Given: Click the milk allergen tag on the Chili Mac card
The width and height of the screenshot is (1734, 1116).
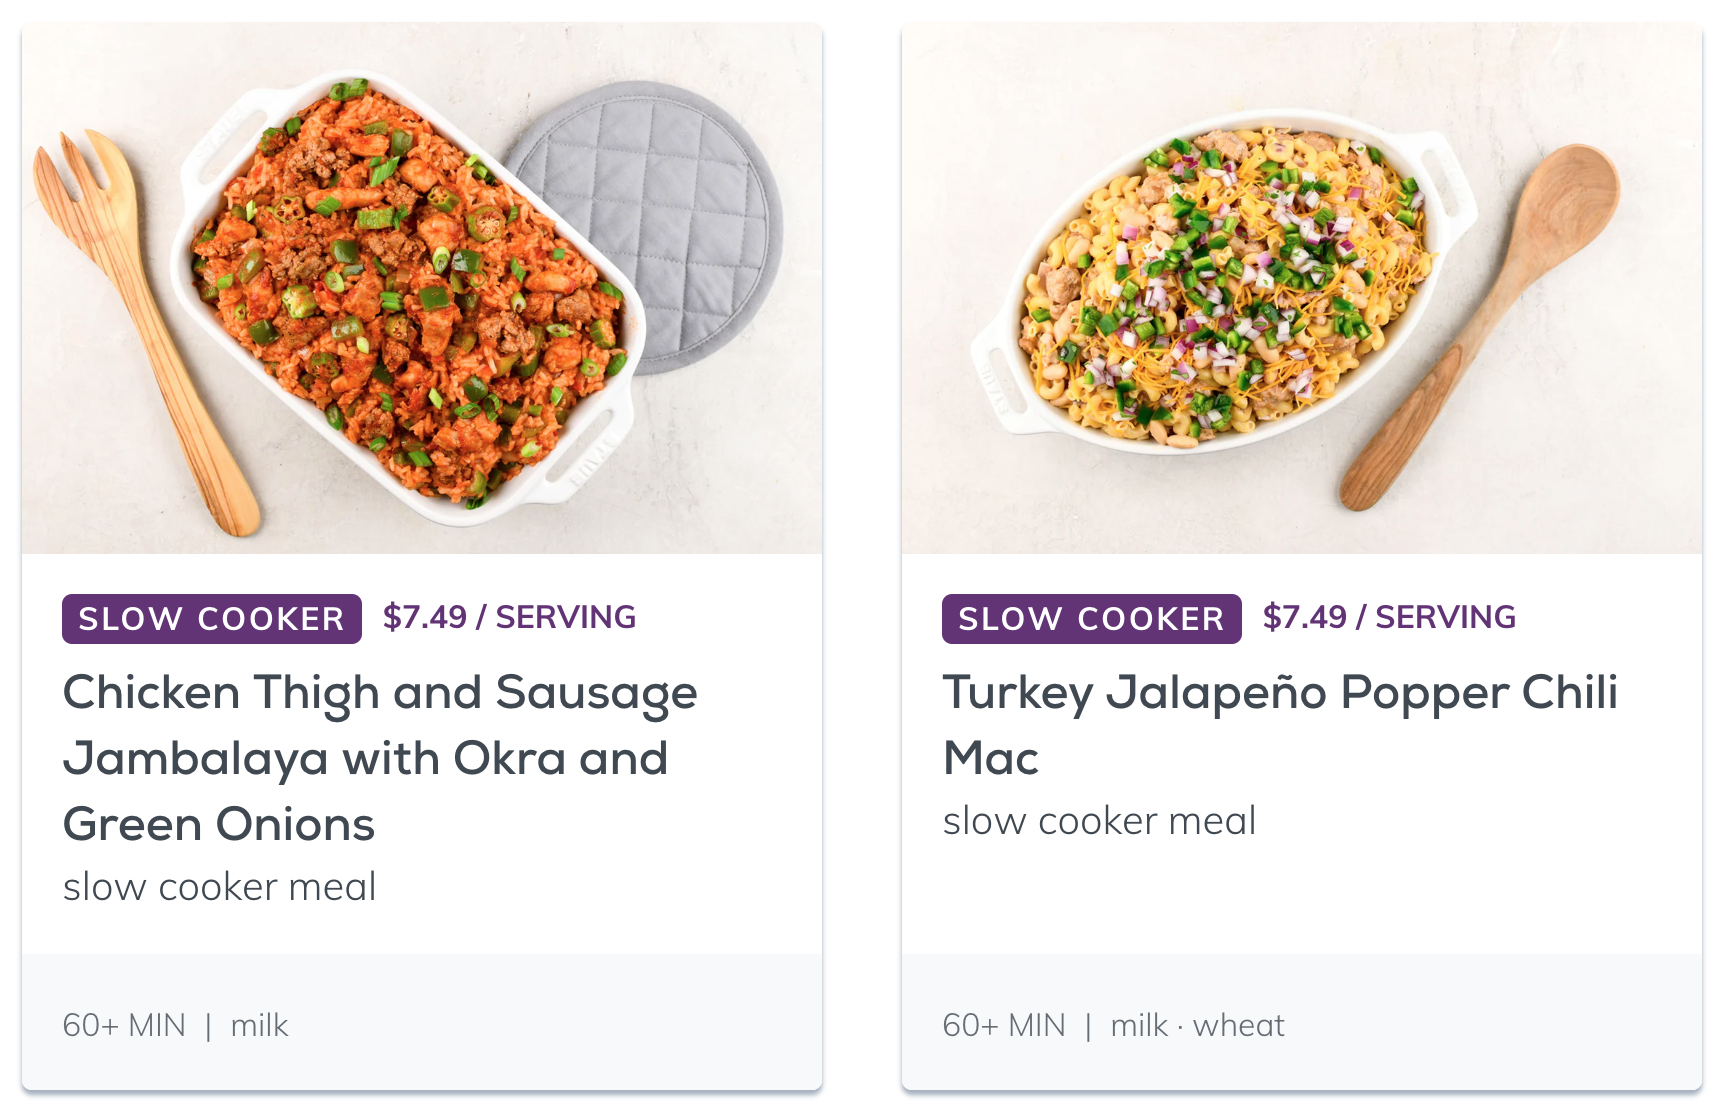Looking at the screenshot, I should tap(1140, 1025).
